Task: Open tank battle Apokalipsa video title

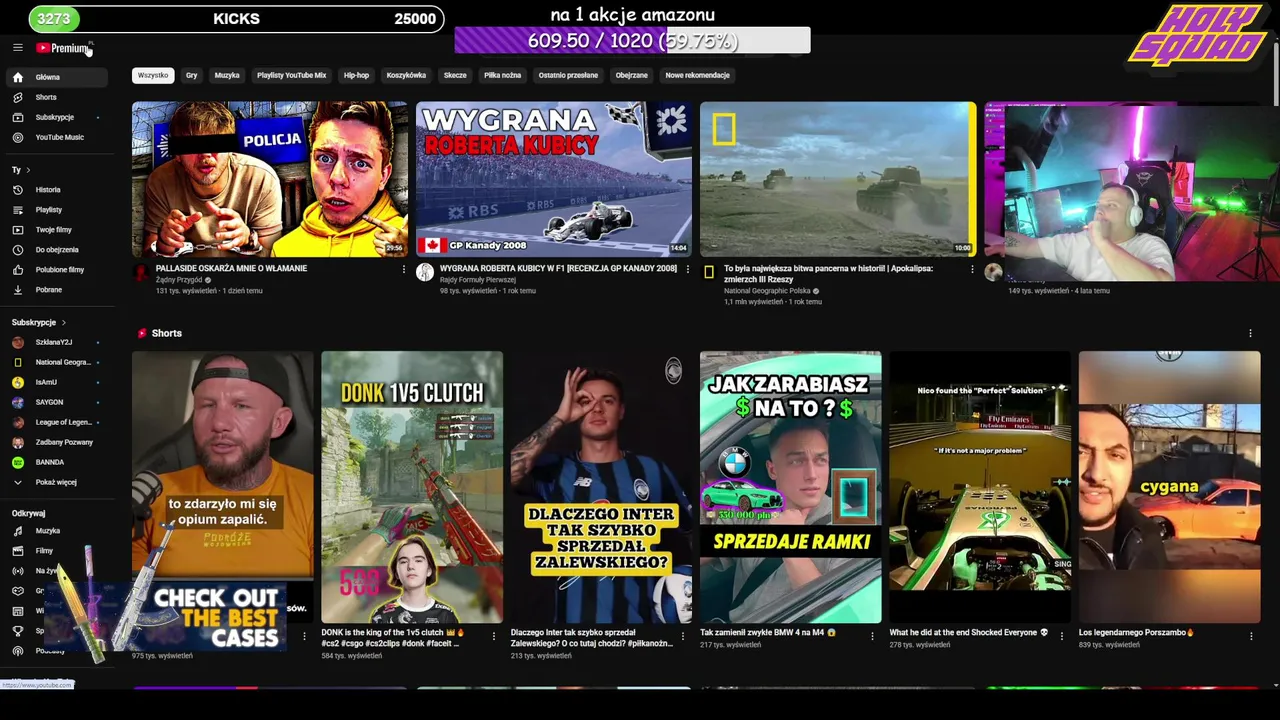Action: (828, 273)
